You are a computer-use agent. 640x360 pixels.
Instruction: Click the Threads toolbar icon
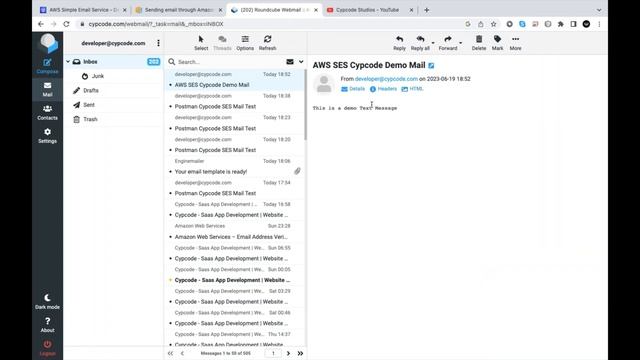[x=222, y=43]
